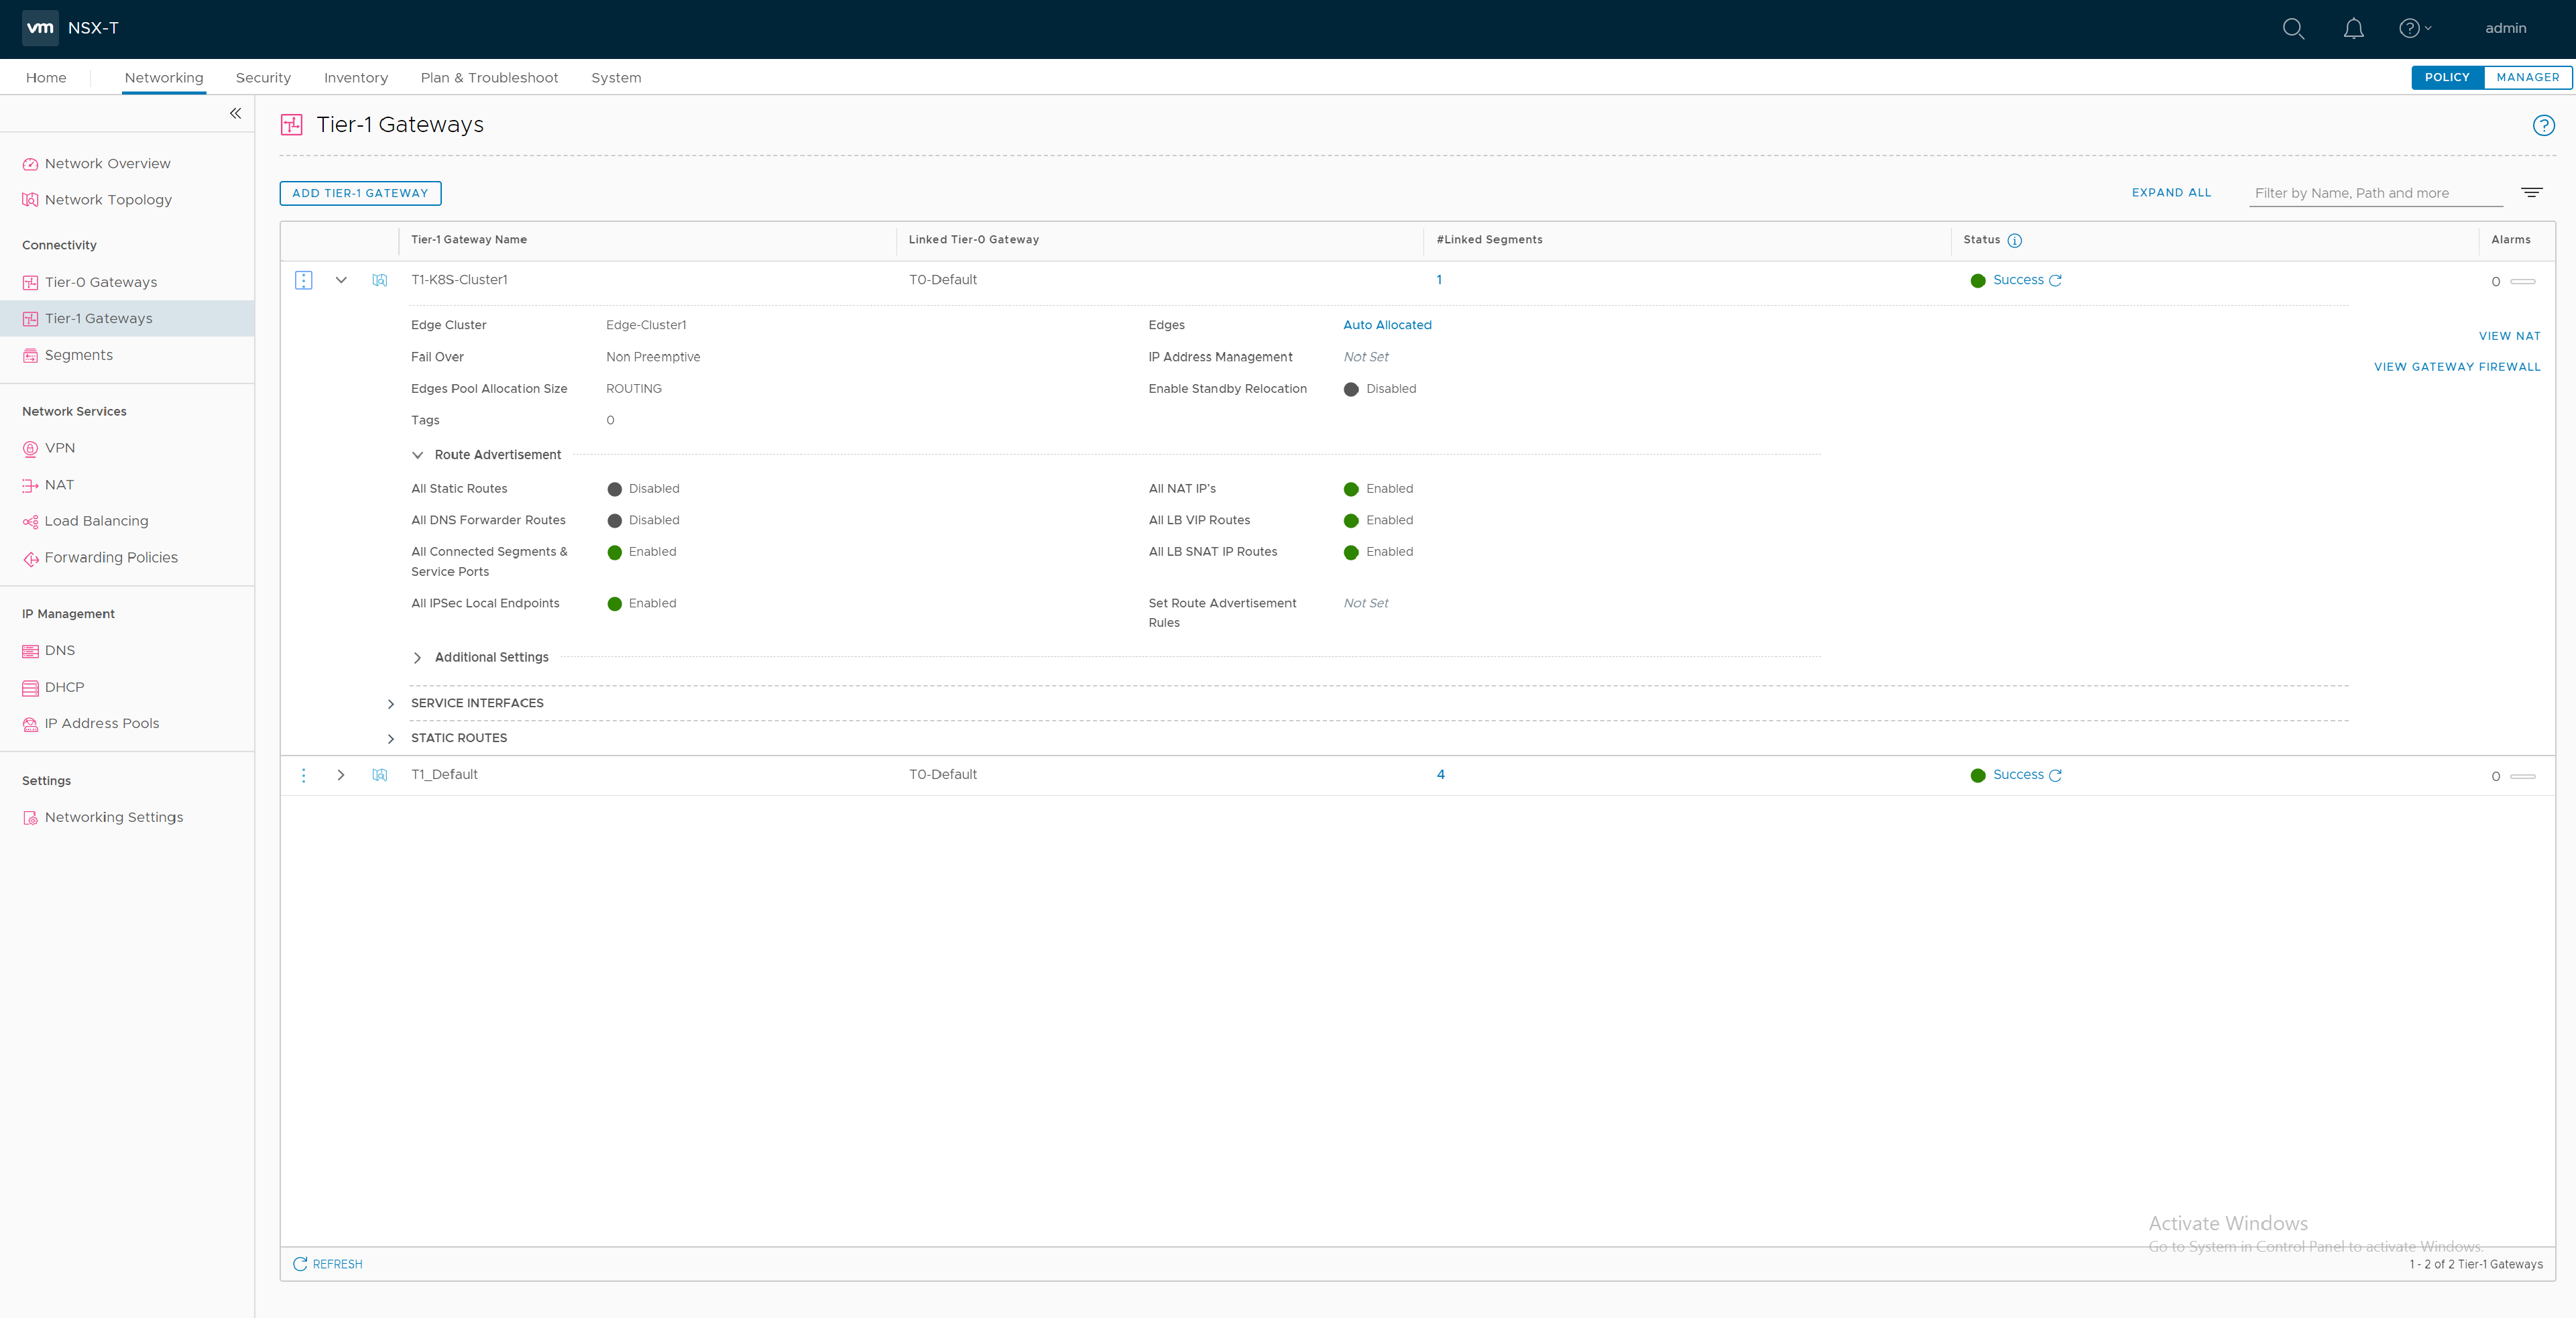Refresh status icon for T1-K8S-Cluster1
This screenshot has width=2576, height=1318.
click(x=2055, y=281)
